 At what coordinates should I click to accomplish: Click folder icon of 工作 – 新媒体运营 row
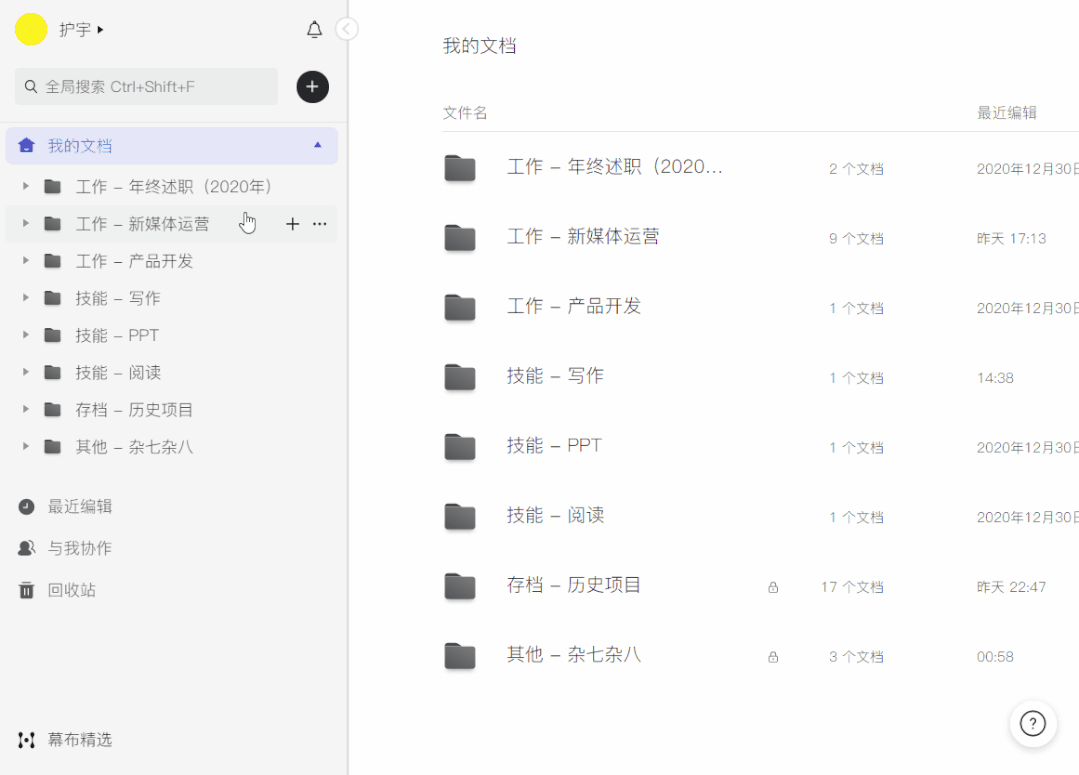(460, 237)
